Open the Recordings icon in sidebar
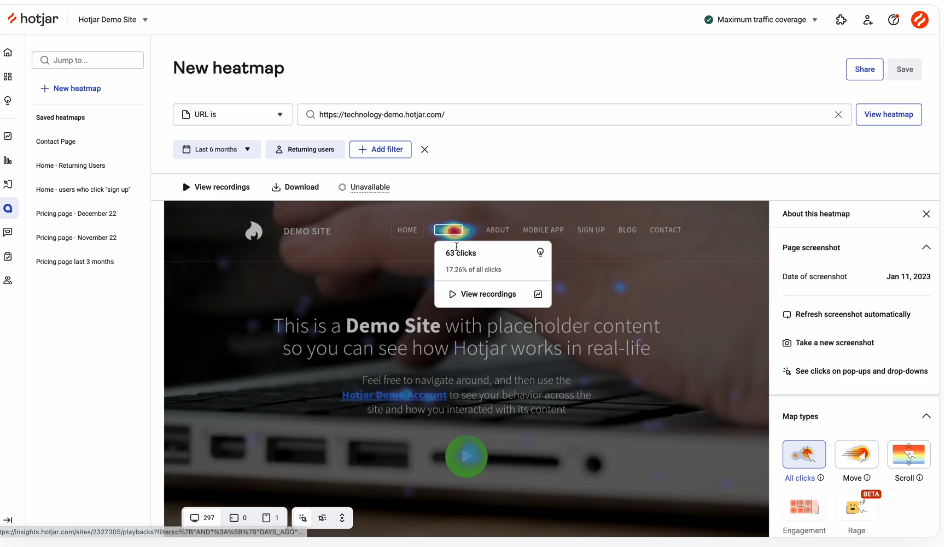944x547 pixels. pyautogui.click(x=8, y=184)
